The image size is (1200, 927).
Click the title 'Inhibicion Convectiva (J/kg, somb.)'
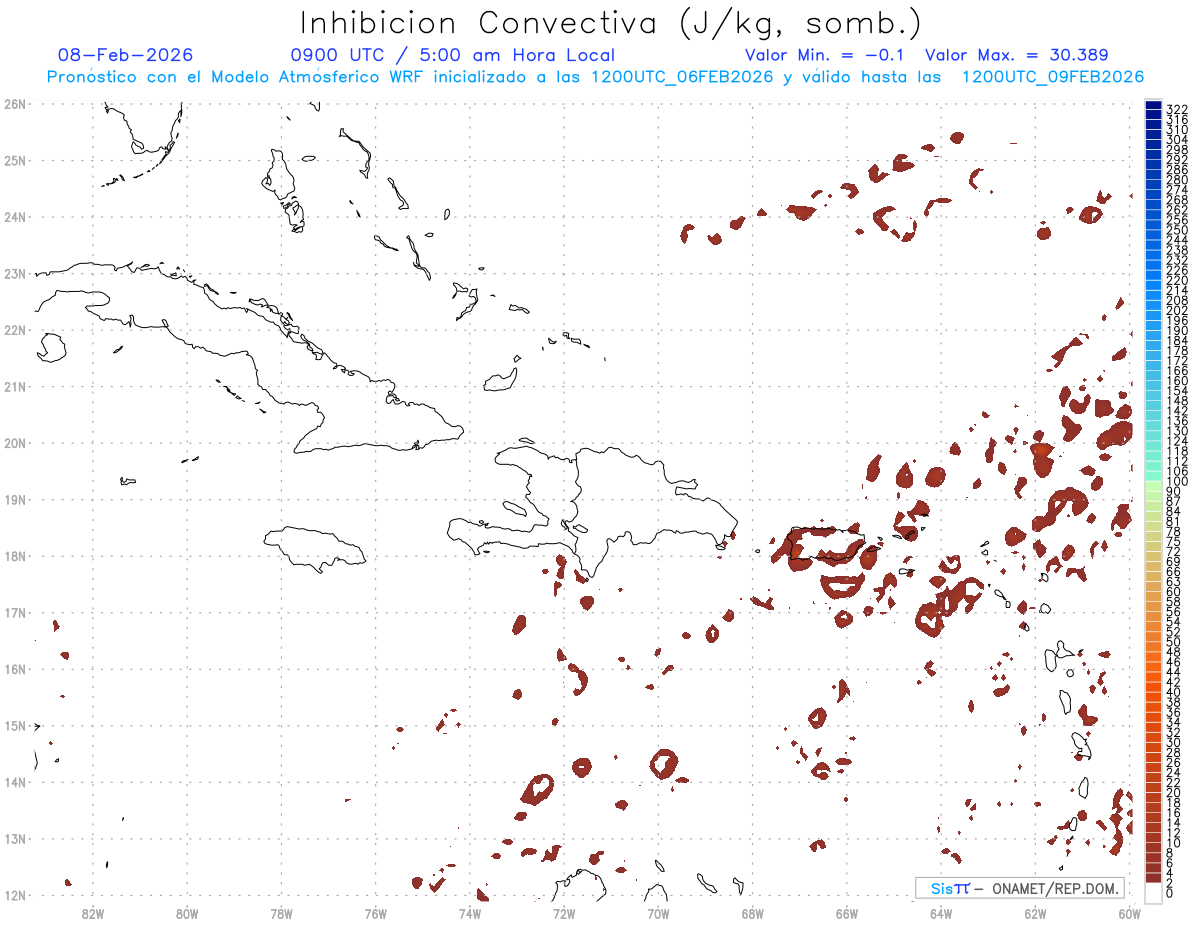tap(610, 23)
